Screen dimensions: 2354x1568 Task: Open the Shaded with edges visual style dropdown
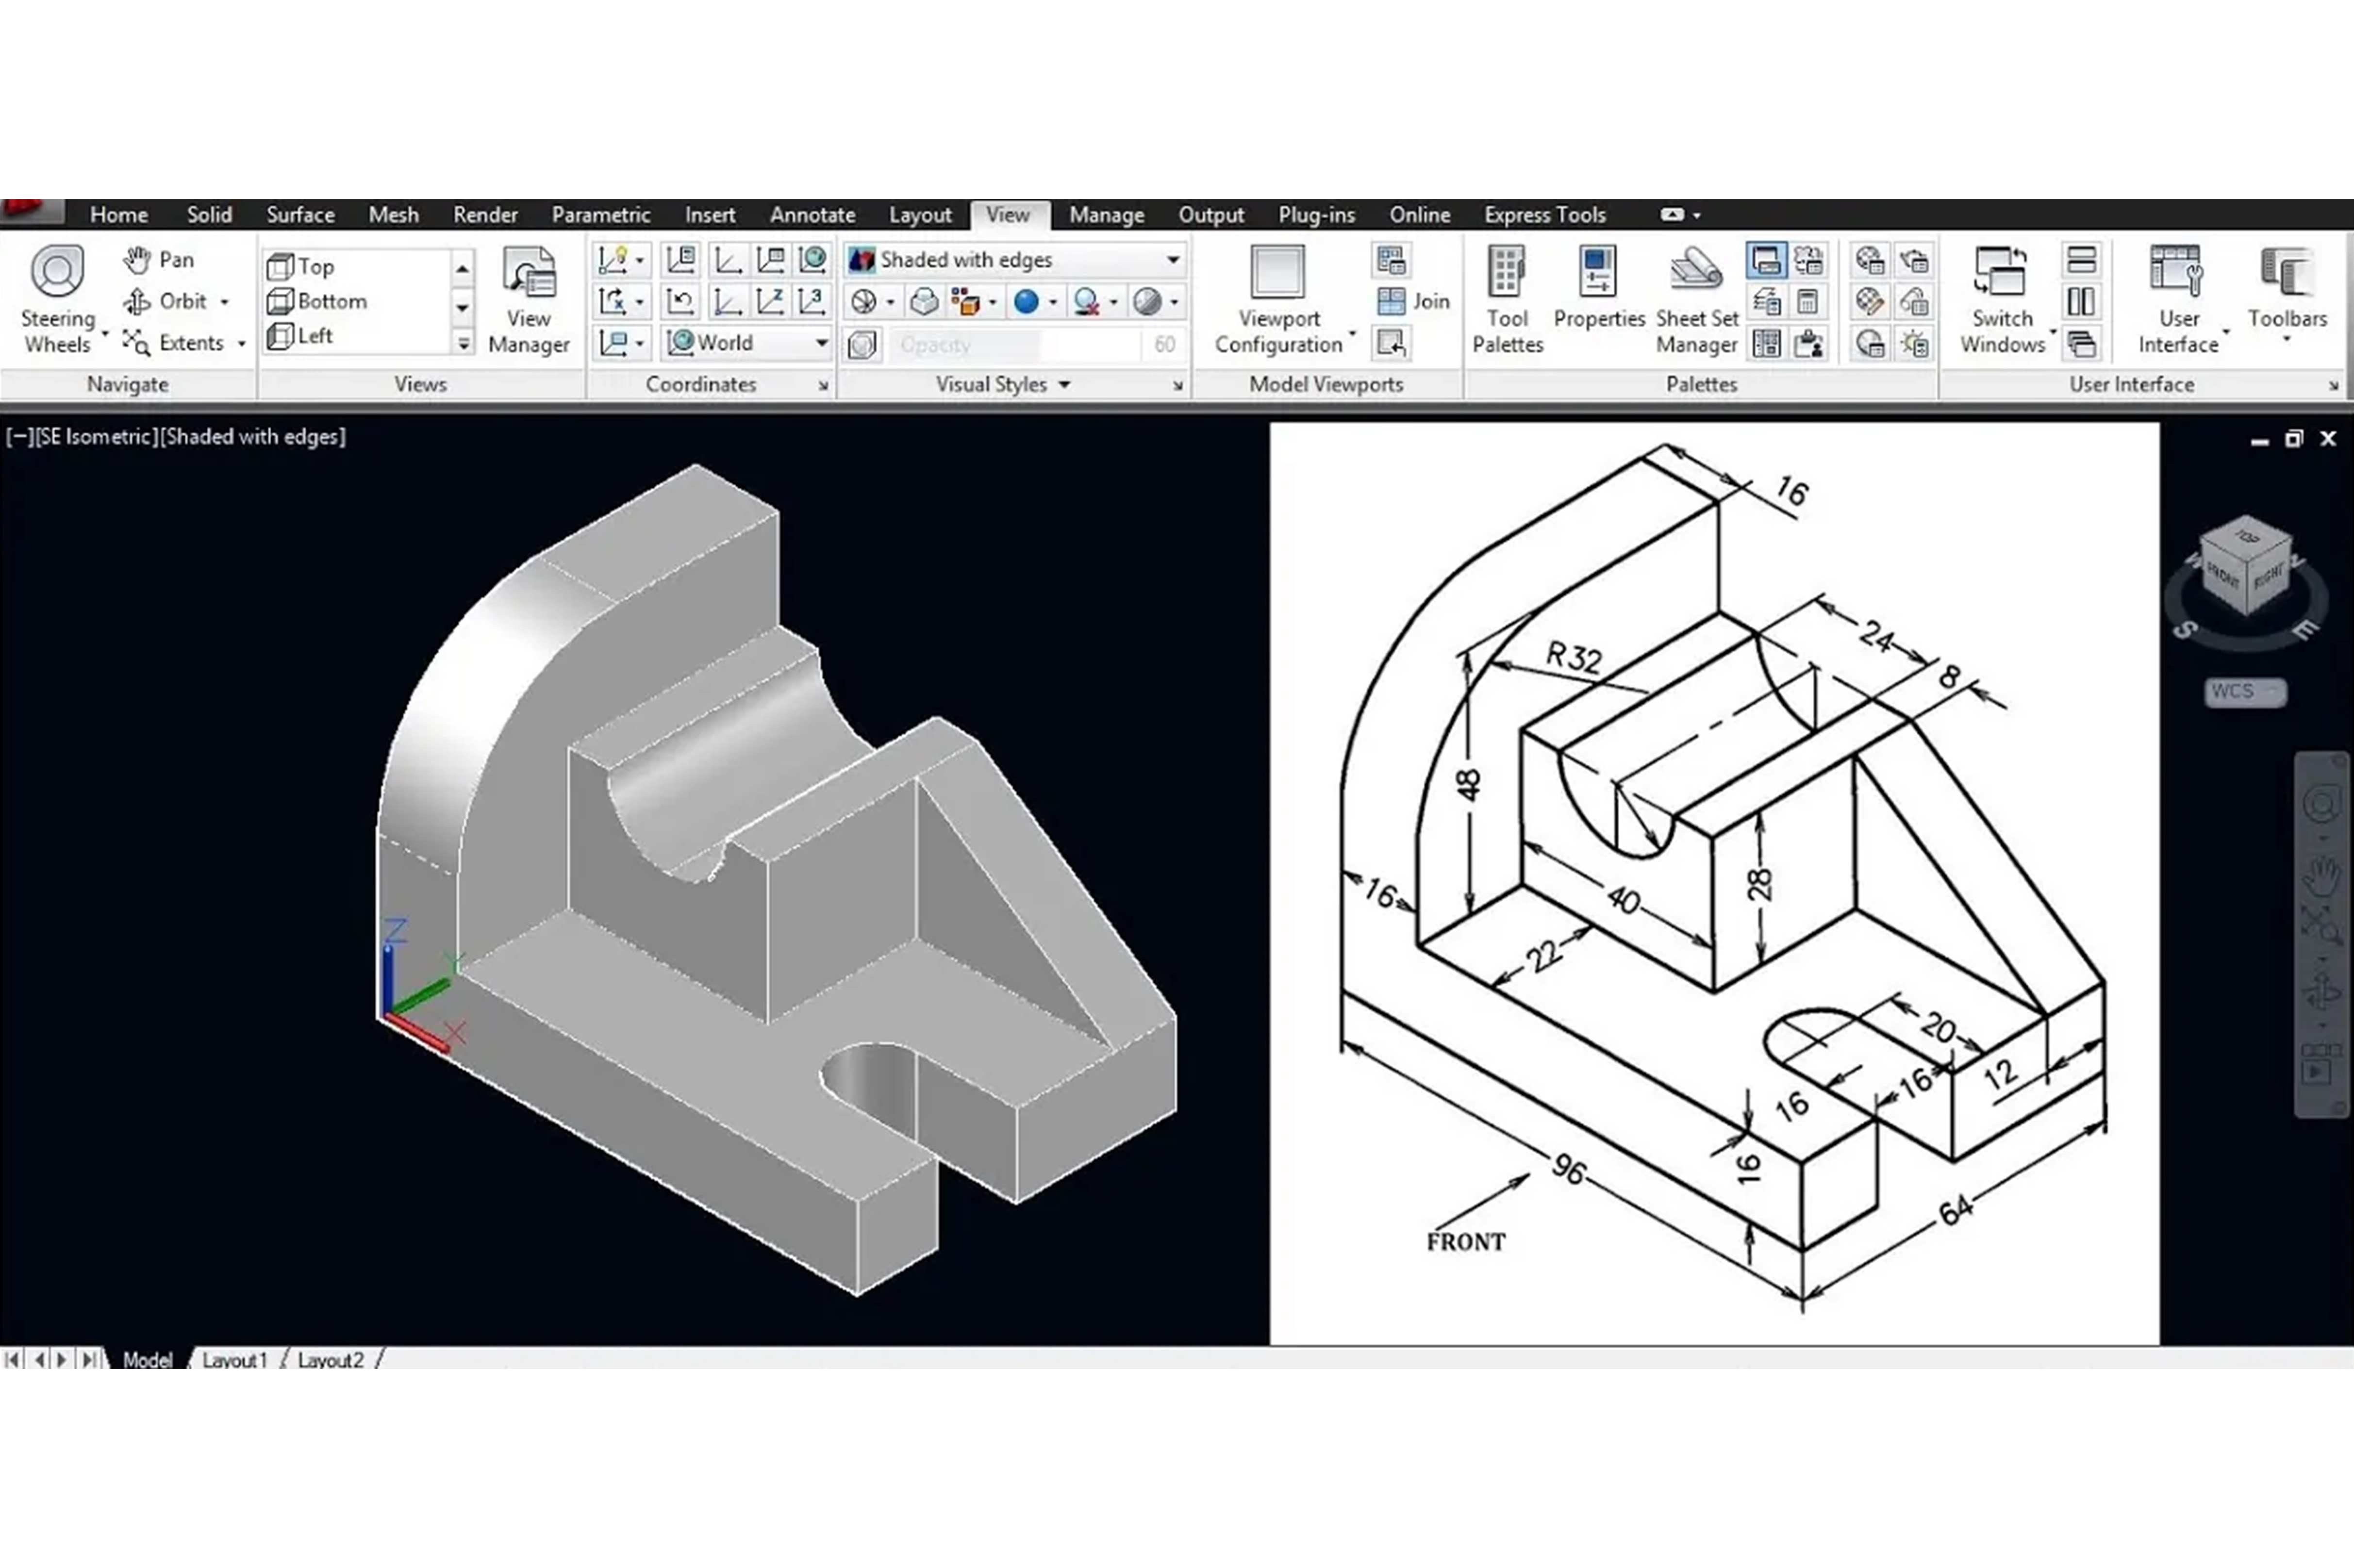pos(1016,260)
